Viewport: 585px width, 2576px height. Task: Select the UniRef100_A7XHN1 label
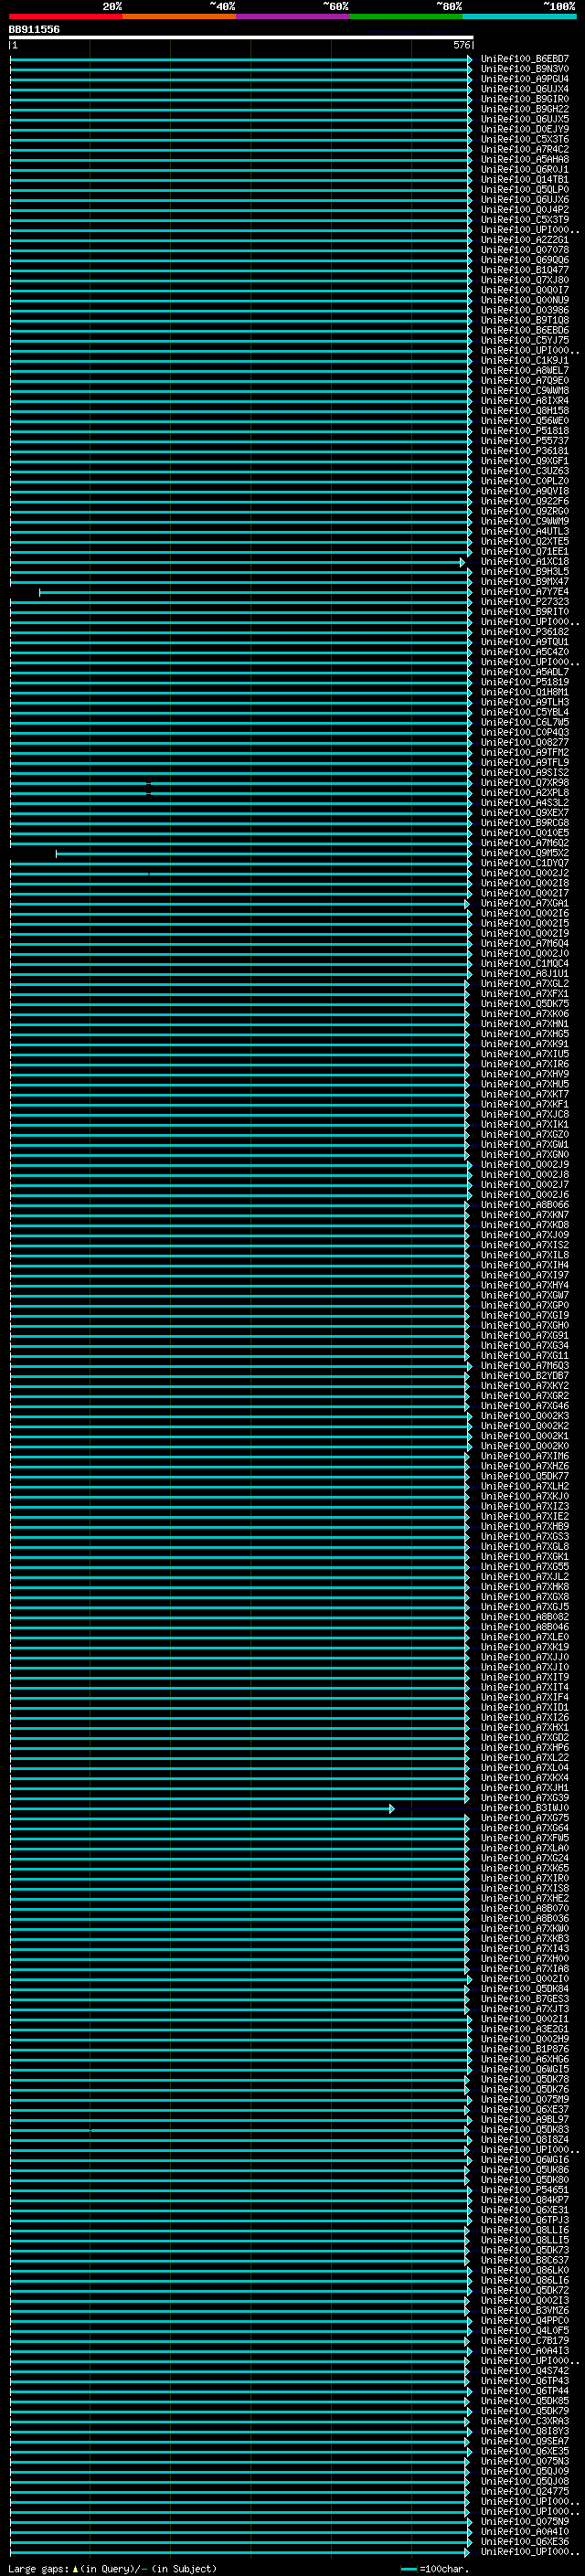tap(525, 1024)
